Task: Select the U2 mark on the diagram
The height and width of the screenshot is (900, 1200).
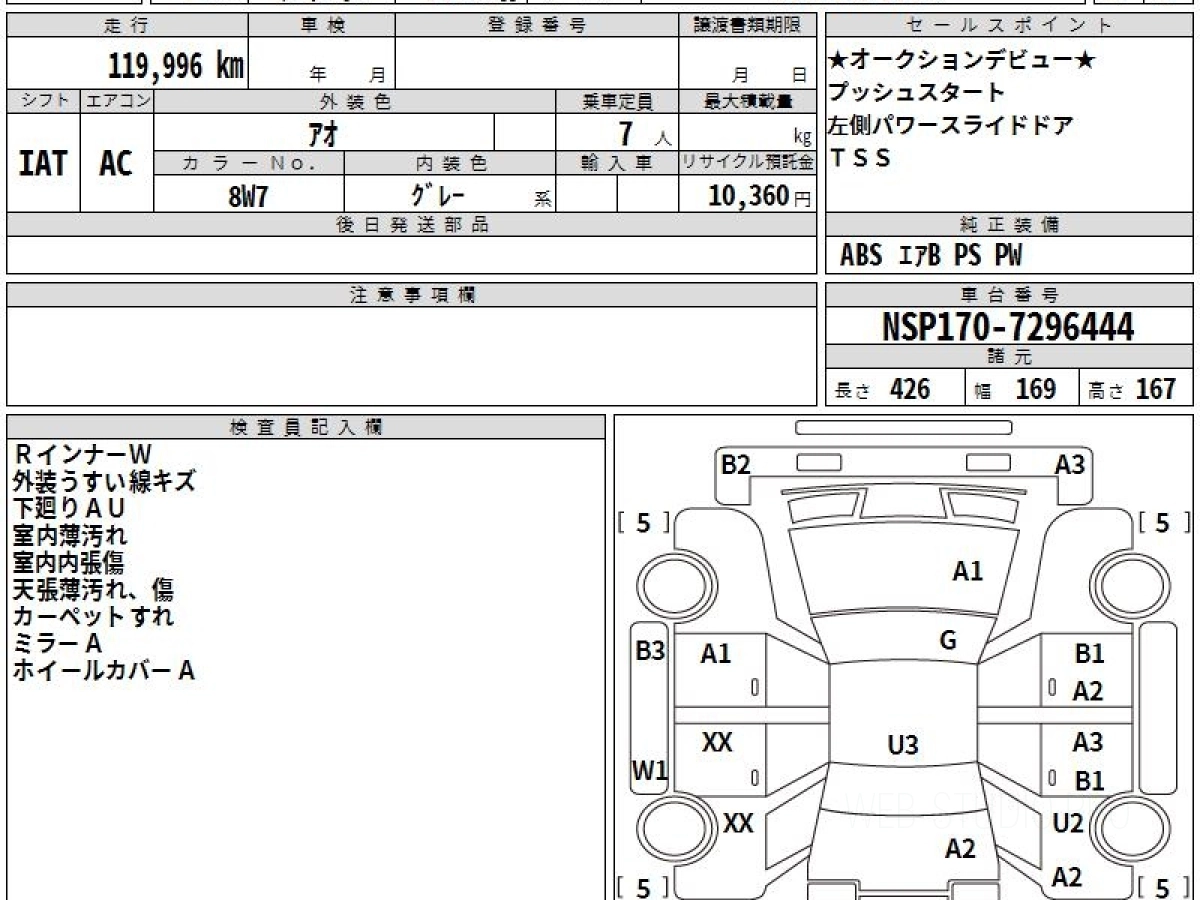Action: pyautogui.click(x=1068, y=824)
